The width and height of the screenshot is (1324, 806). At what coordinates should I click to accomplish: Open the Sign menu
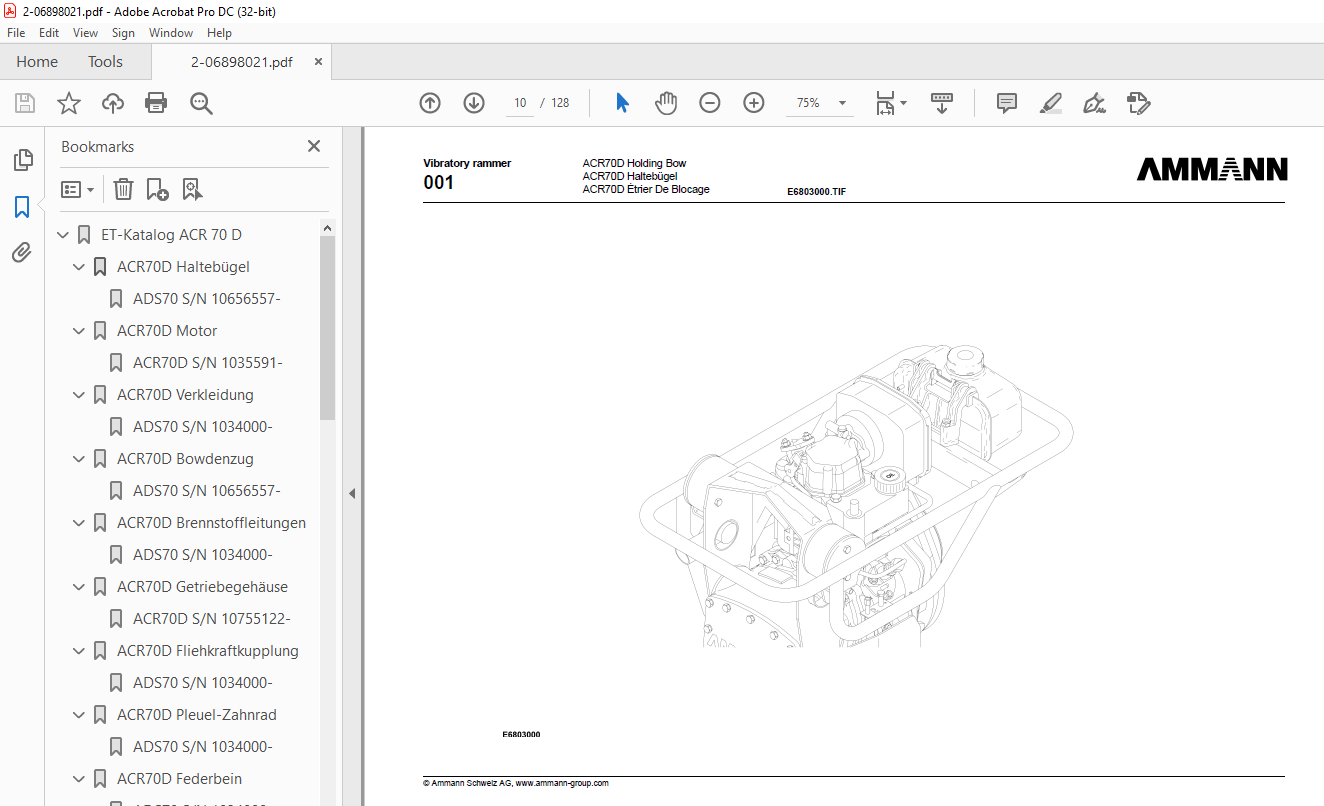[x=123, y=33]
